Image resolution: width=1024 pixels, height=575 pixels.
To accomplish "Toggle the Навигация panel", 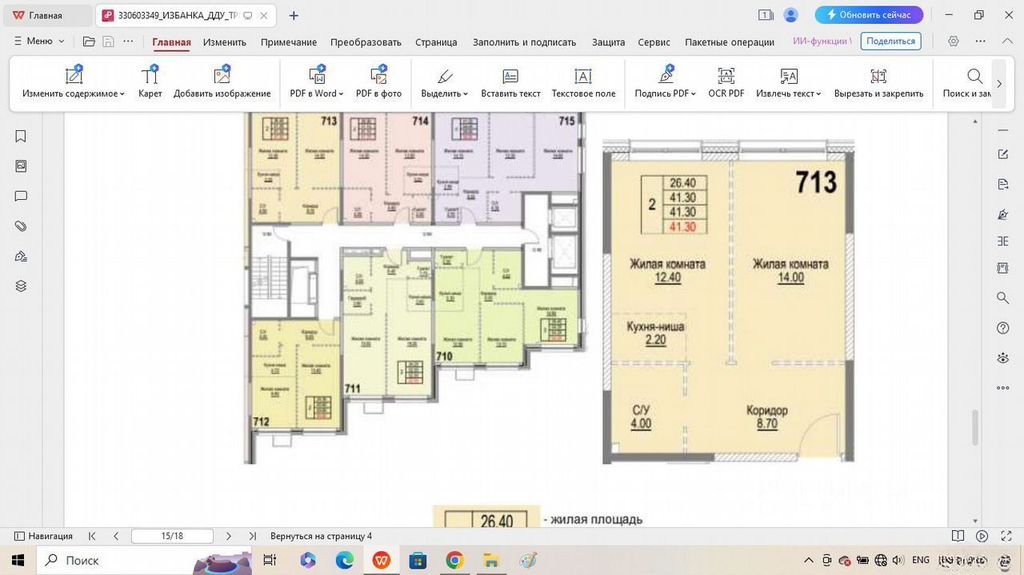I will coord(44,536).
